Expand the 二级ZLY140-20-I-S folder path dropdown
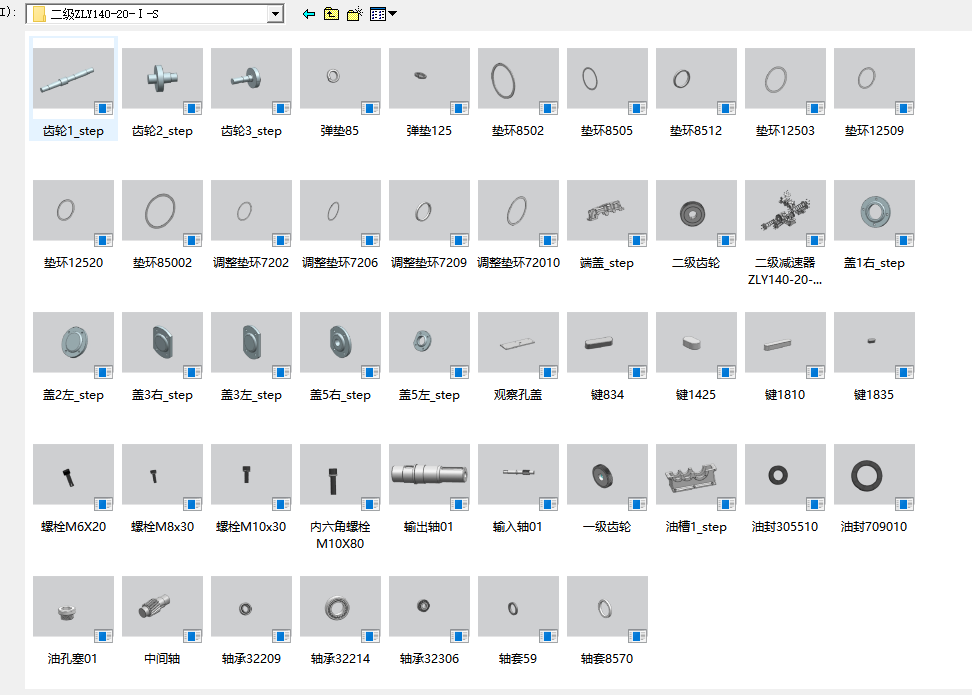The height and width of the screenshot is (695, 972). pos(275,14)
